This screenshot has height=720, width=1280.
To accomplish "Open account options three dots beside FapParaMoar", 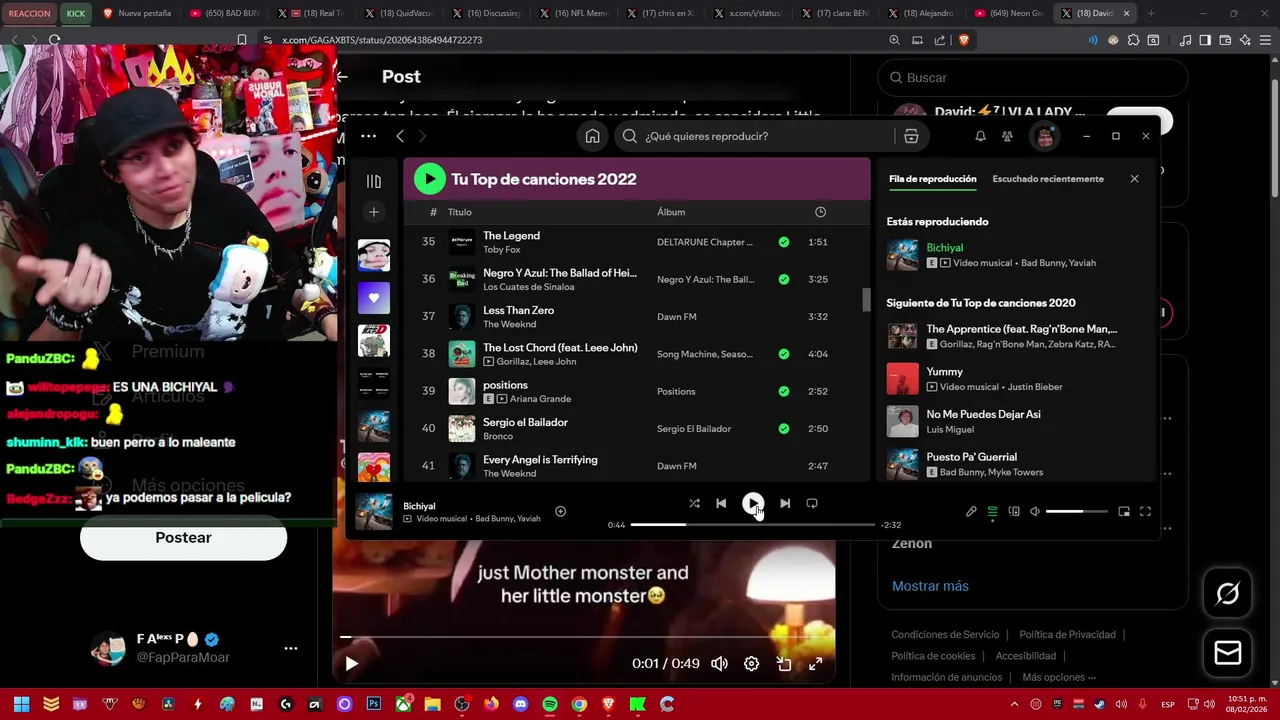I will (290, 648).
